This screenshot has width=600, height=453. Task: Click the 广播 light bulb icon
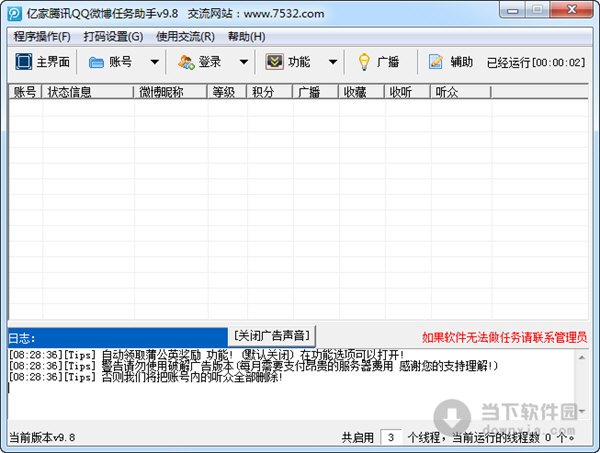coord(364,62)
